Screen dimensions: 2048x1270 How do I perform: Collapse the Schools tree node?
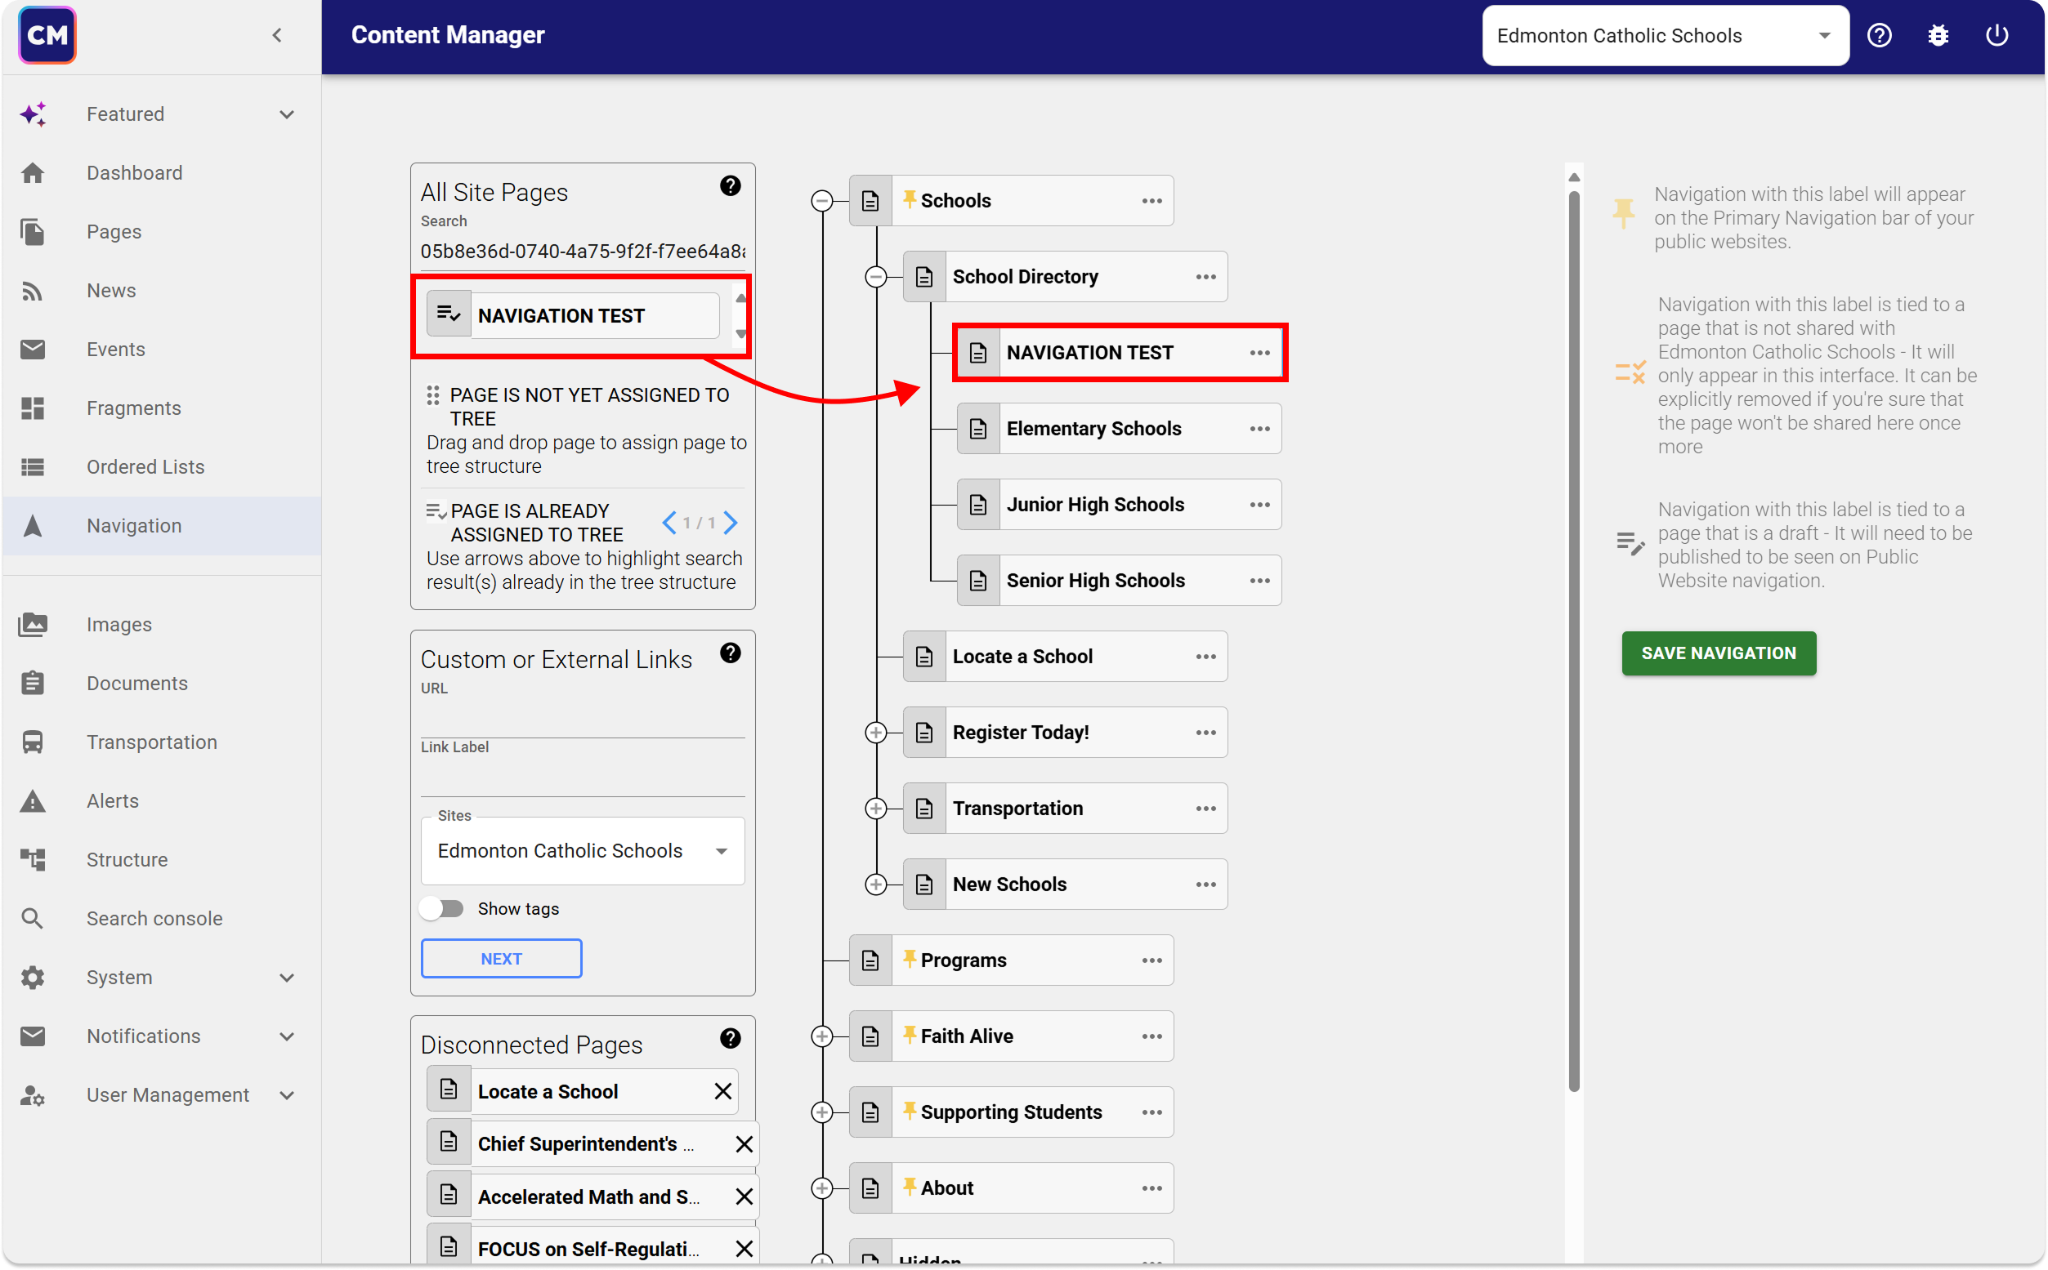tap(822, 201)
